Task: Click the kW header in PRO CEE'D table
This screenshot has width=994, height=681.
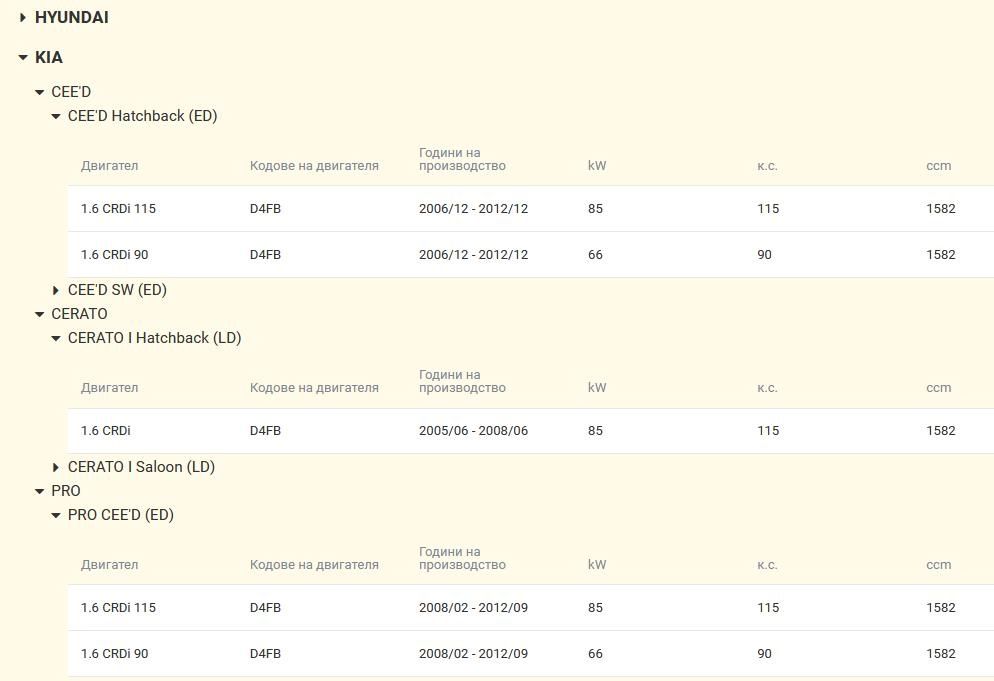Action: 597,565
